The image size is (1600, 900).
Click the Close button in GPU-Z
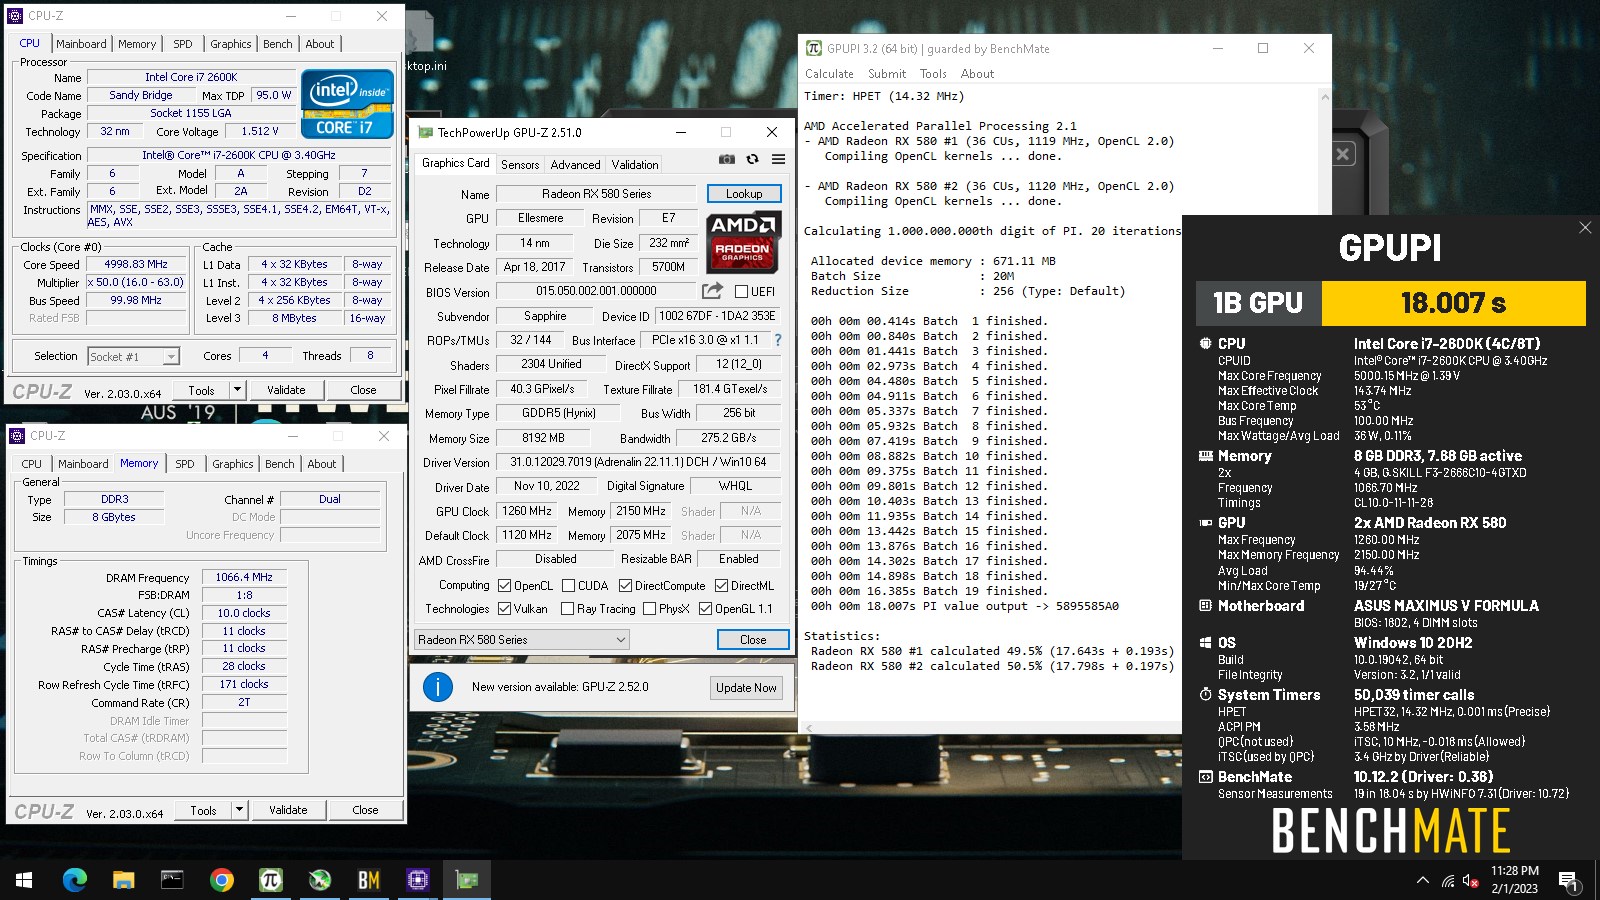tap(753, 640)
